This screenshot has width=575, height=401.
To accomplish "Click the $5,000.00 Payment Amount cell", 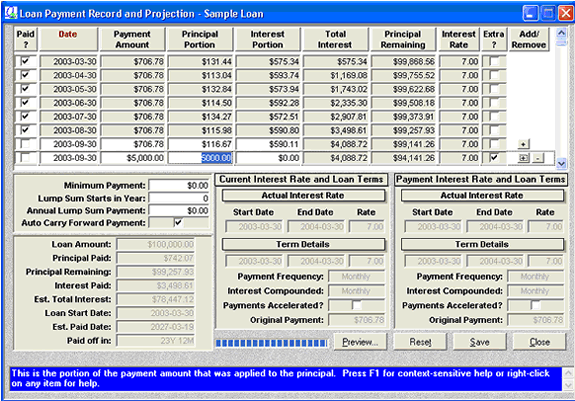I will pyautogui.click(x=133, y=158).
